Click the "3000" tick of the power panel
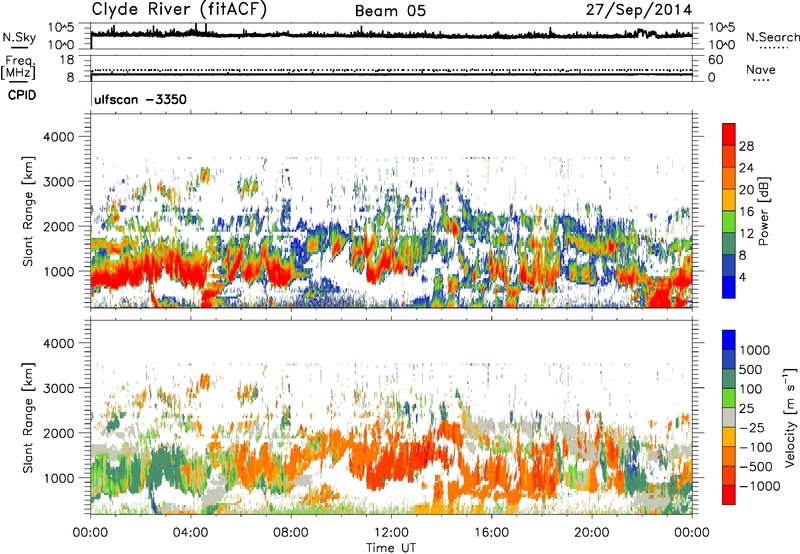The width and height of the screenshot is (800, 554). pos(58,182)
